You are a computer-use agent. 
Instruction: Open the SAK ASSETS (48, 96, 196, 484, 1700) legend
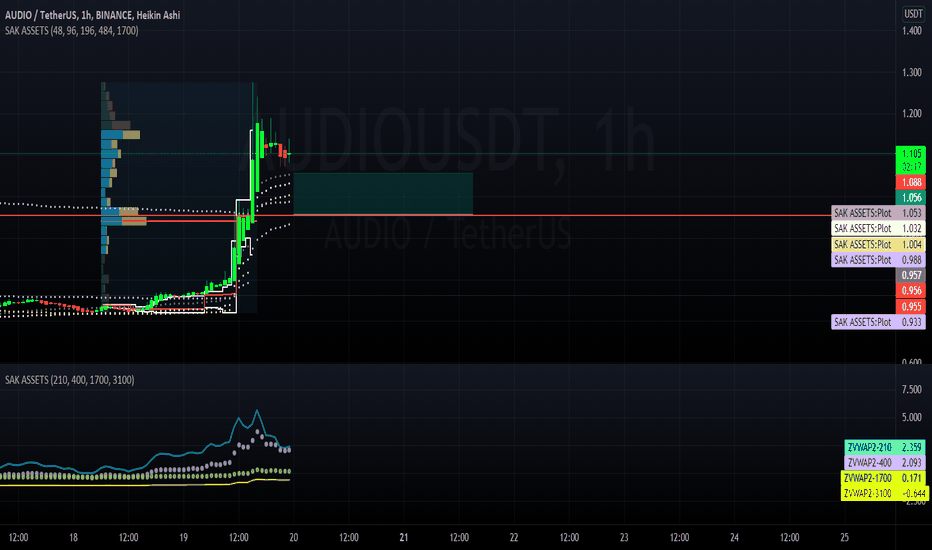pos(71,30)
